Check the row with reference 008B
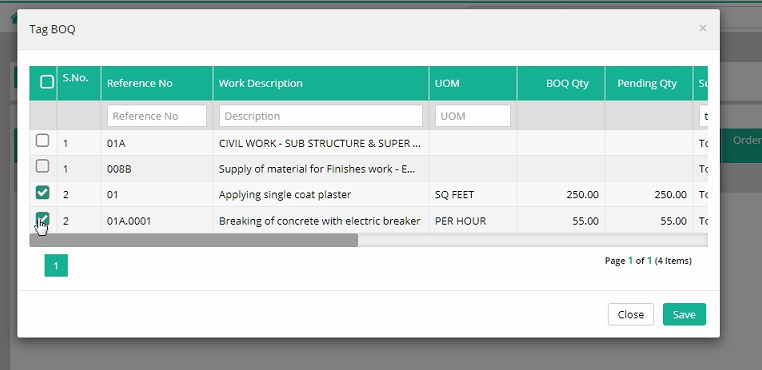Image resolution: width=762 pixels, height=370 pixels. tap(42, 166)
